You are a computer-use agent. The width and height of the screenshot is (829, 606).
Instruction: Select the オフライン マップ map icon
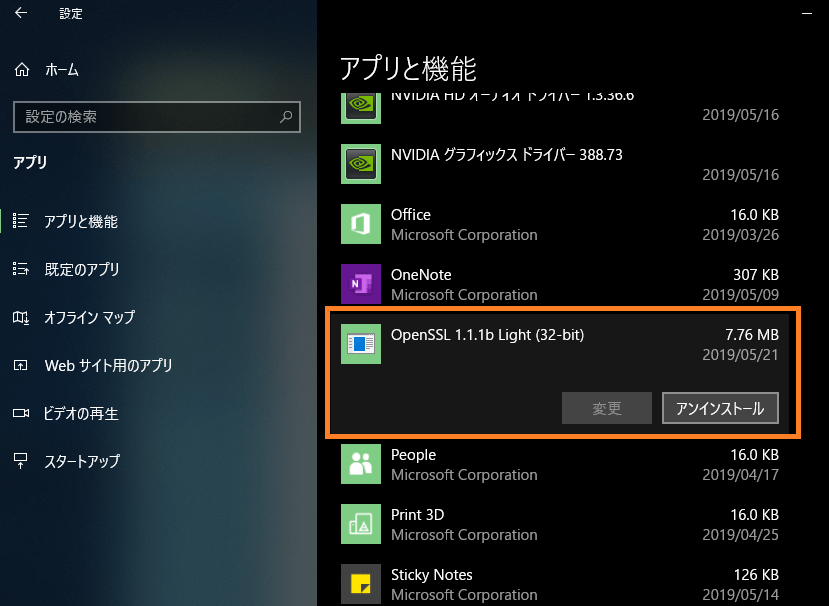point(21,317)
